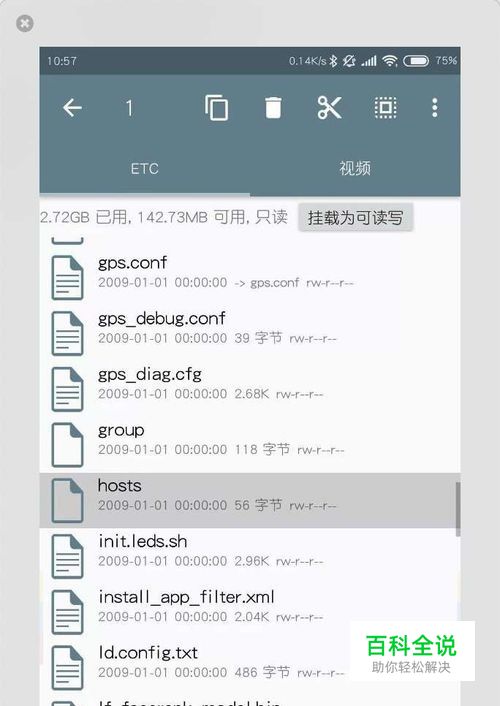Close the image overlay with X
Image resolution: width=500 pixels, height=706 pixels.
coord(25,23)
